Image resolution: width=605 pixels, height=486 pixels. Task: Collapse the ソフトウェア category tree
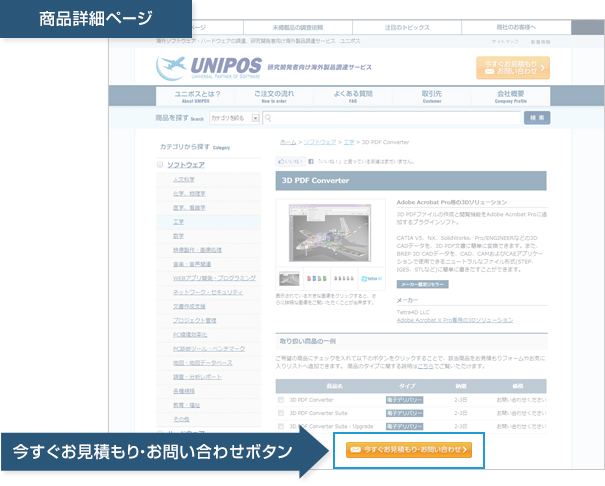(x=160, y=165)
